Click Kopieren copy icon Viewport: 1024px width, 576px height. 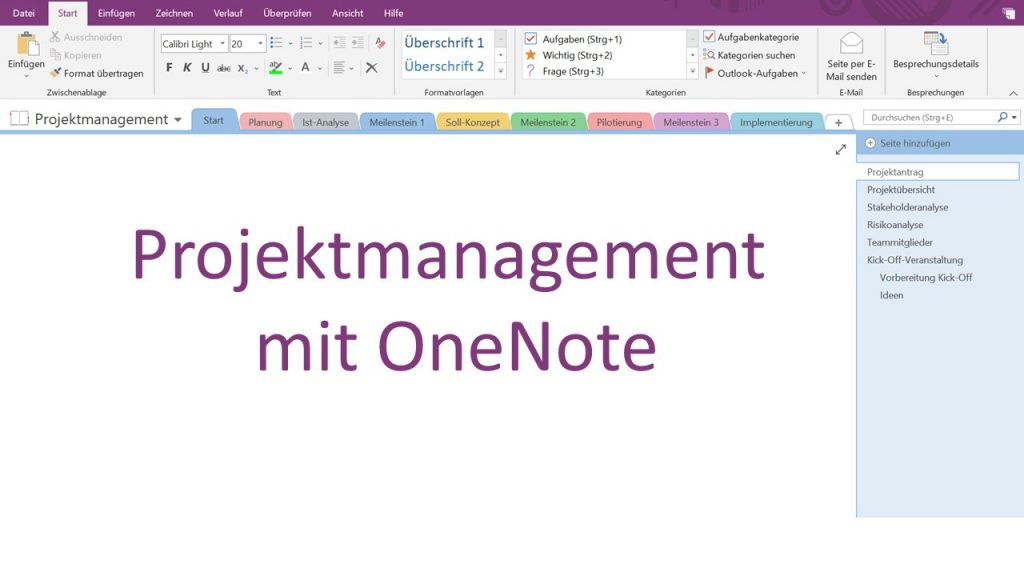click(x=55, y=56)
